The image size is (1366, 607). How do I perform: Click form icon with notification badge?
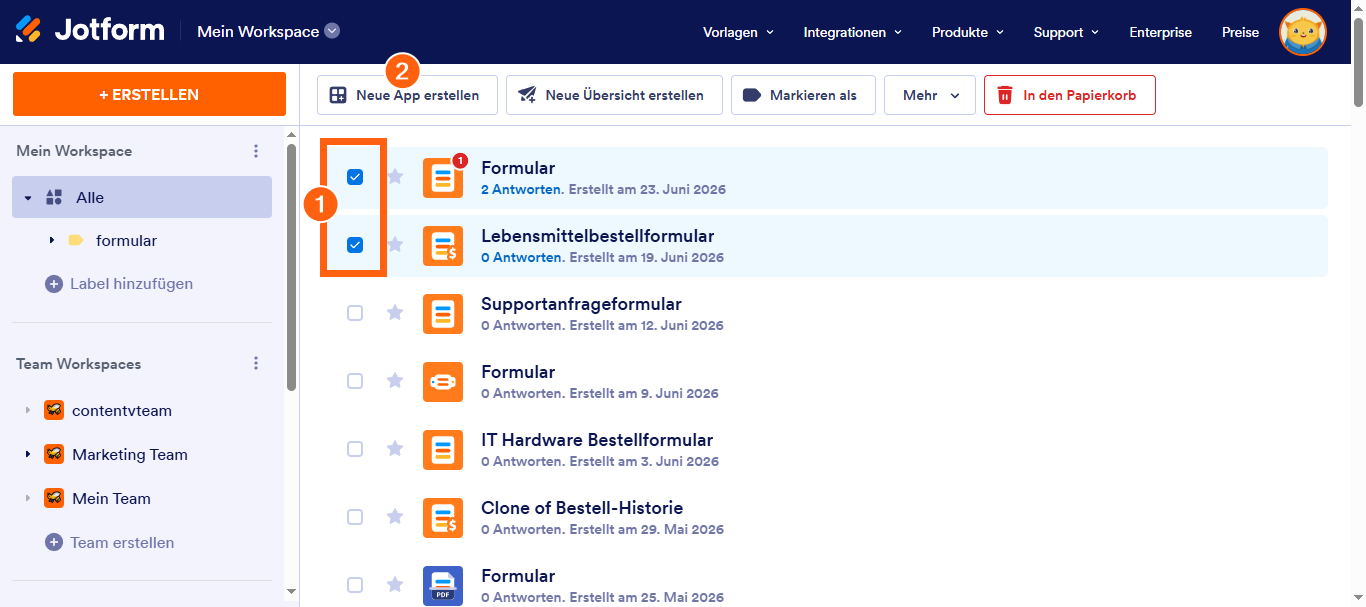(x=443, y=177)
